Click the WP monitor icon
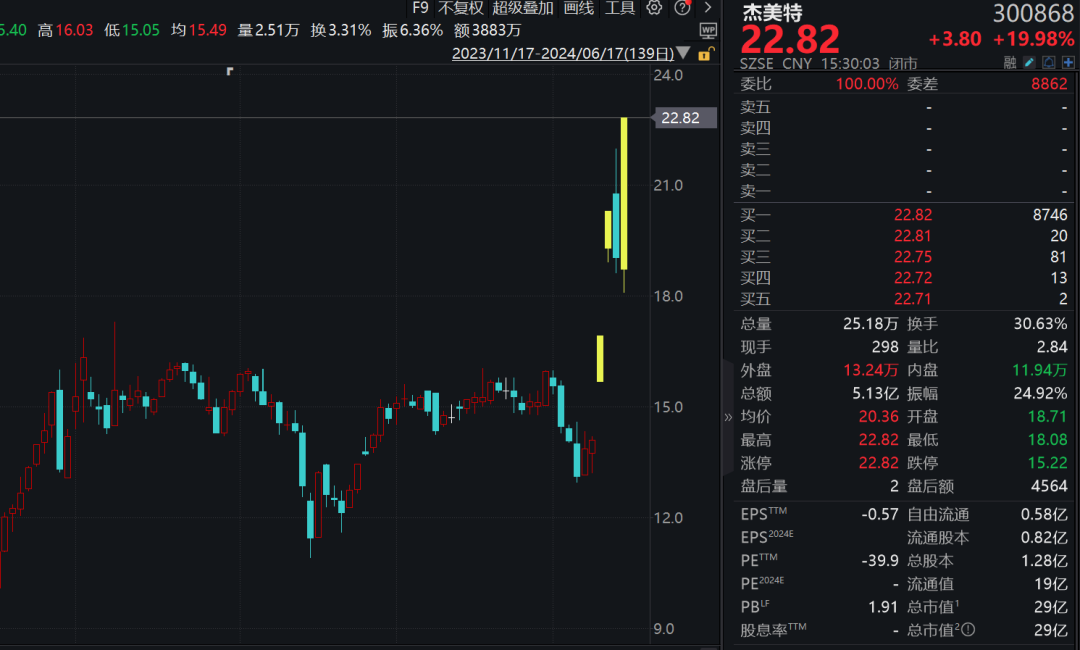The height and width of the screenshot is (650, 1080). click(x=708, y=30)
